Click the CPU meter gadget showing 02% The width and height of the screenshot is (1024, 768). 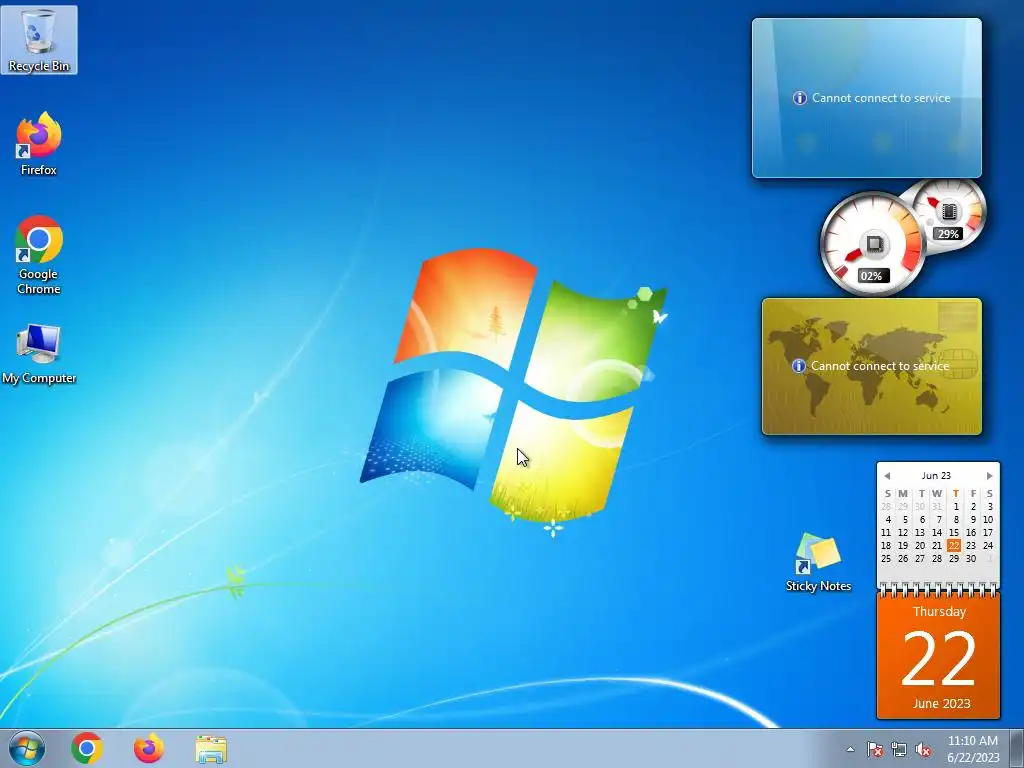[873, 244]
